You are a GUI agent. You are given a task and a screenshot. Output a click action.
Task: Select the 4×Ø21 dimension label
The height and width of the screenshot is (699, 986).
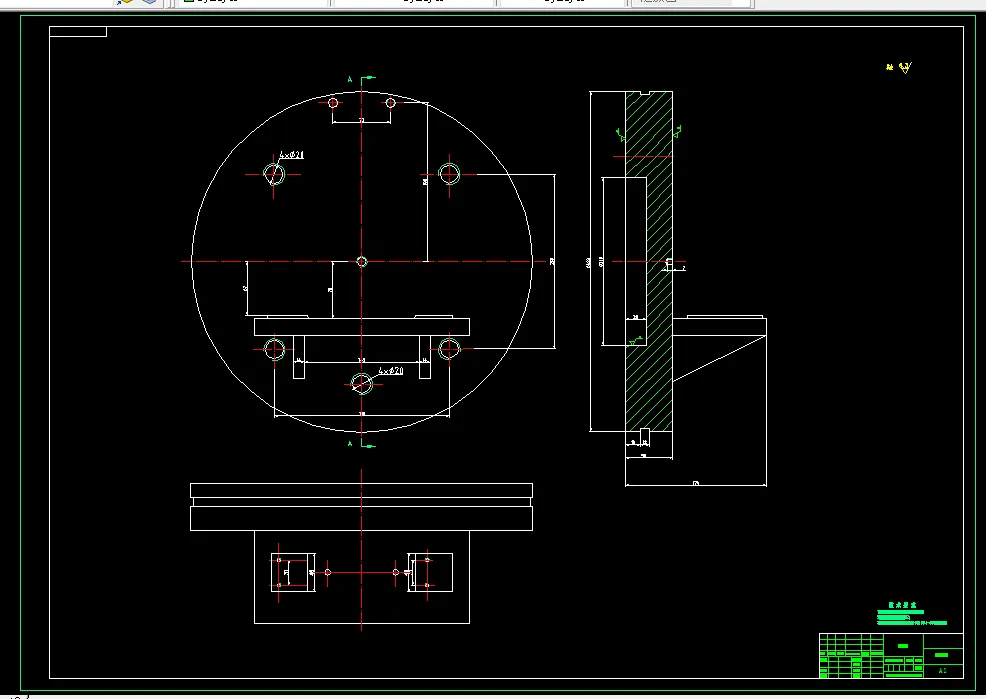(x=292, y=155)
